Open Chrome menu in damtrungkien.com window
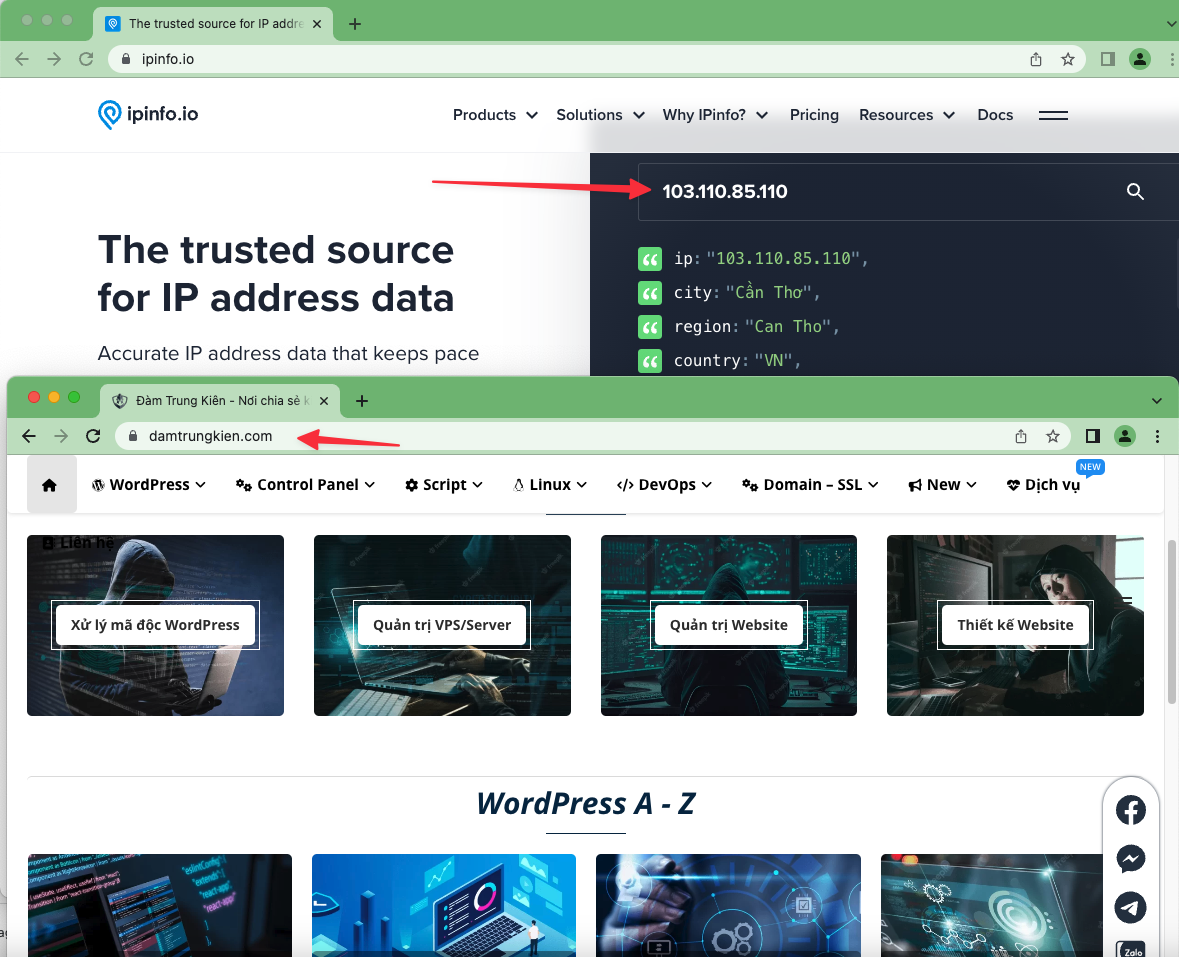This screenshot has width=1179, height=957. [x=1157, y=436]
